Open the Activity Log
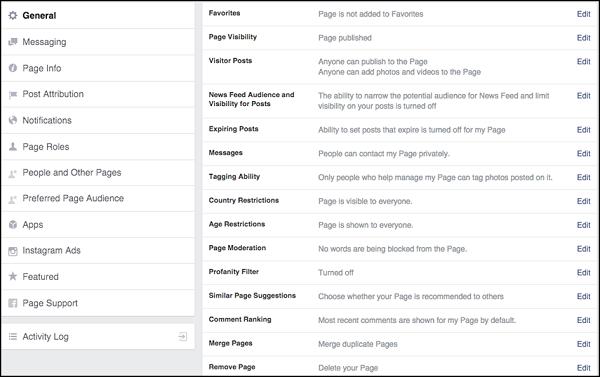Viewport: 600px width, 377px height. pyautogui.click(x=98, y=337)
